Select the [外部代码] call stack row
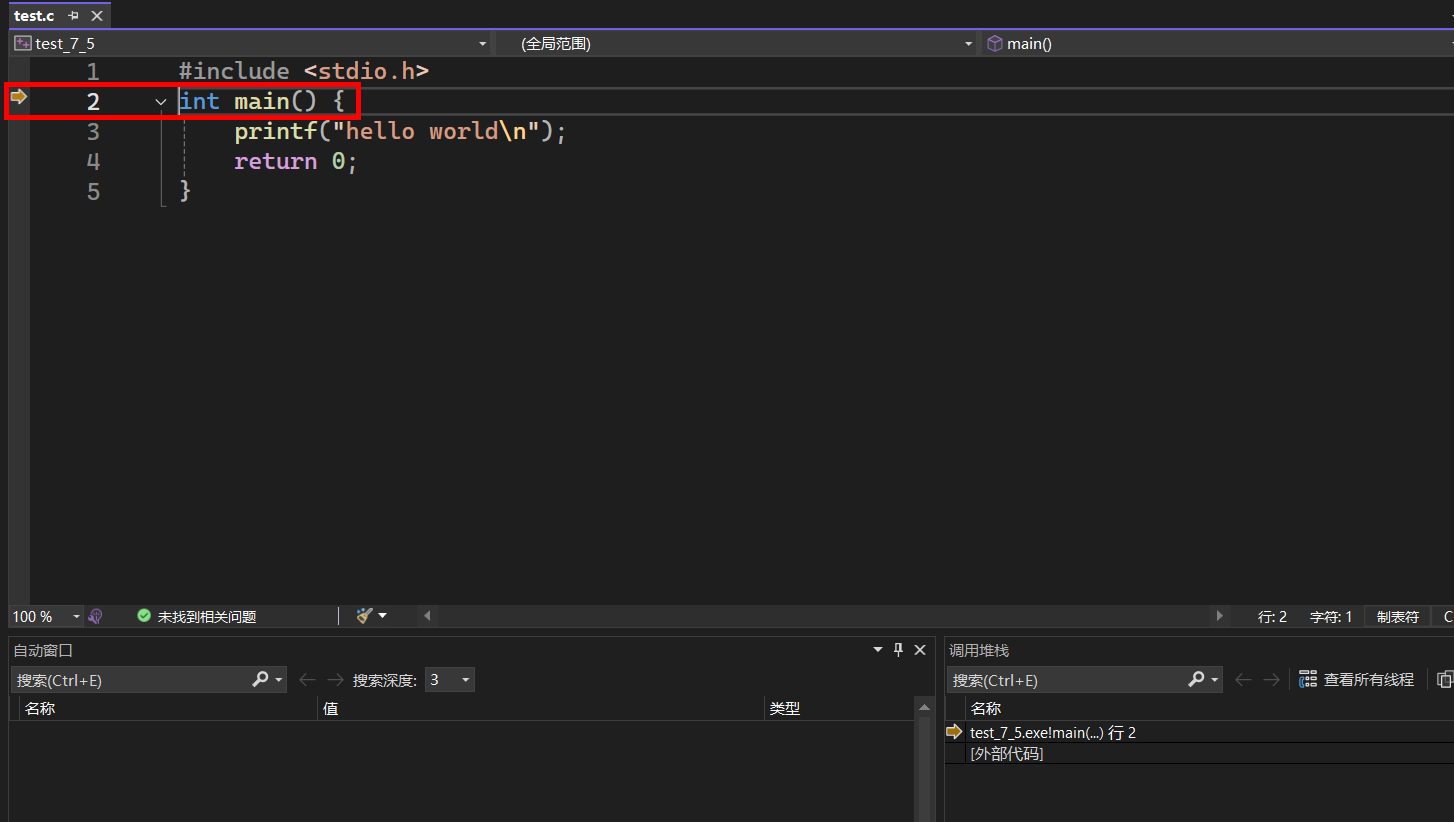1454x822 pixels. point(1007,754)
